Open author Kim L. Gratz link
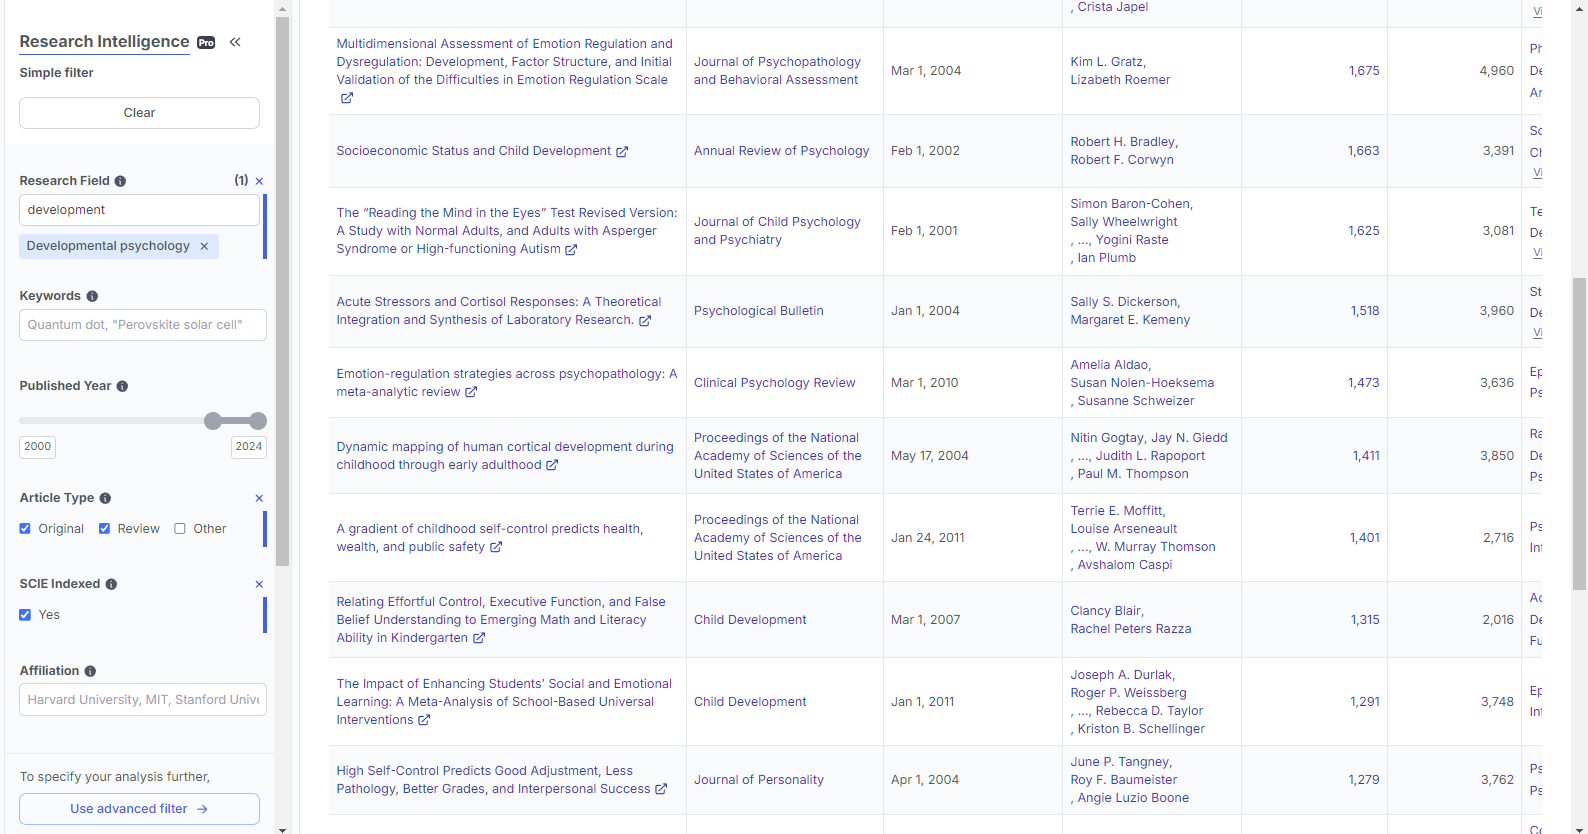 click(1108, 62)
